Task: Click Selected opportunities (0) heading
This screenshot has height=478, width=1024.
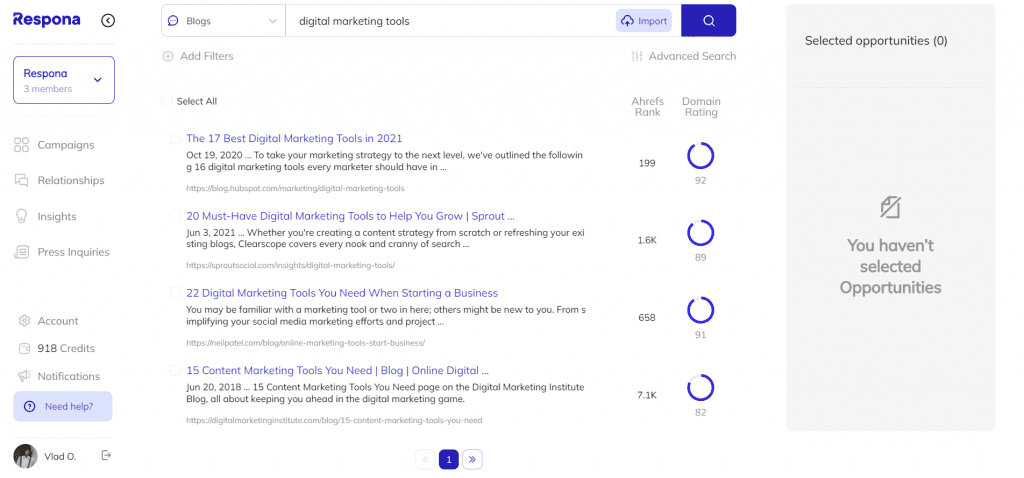Action: pos(876,40)
